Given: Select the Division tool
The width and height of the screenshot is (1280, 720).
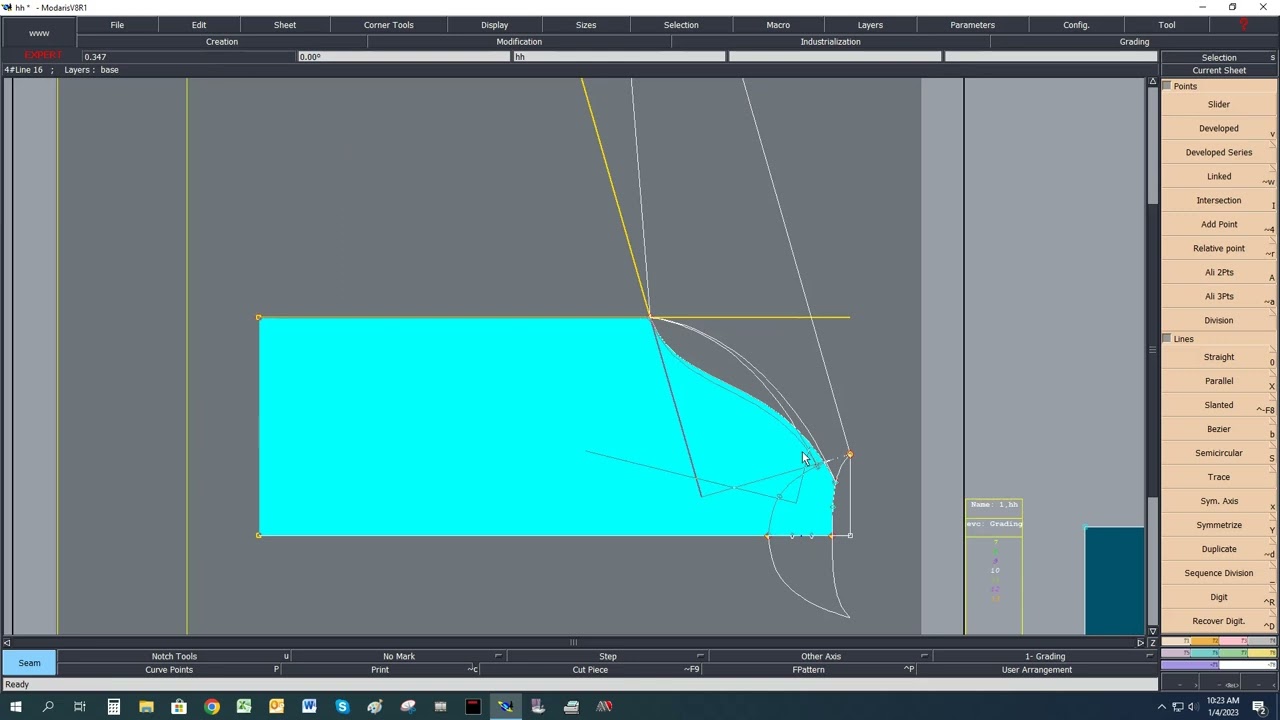Looking at the screenshot, I should tap(1218, 320).
